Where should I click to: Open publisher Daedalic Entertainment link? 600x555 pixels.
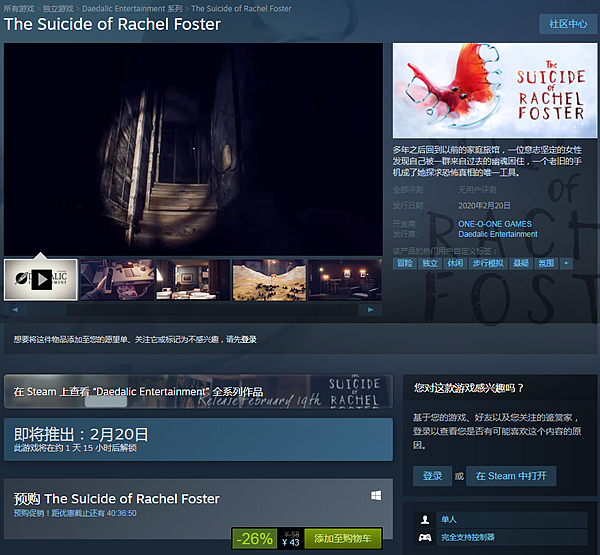coord(498,234)
